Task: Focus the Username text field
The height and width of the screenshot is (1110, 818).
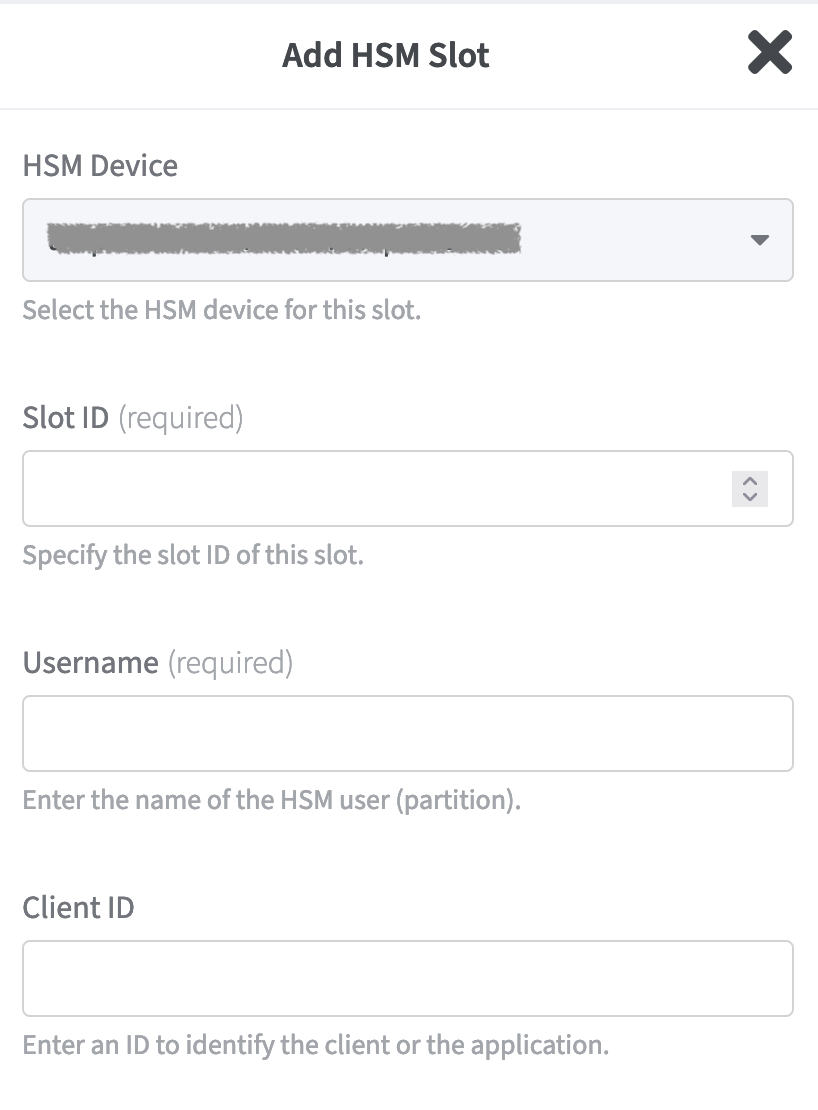Action: 407,734
